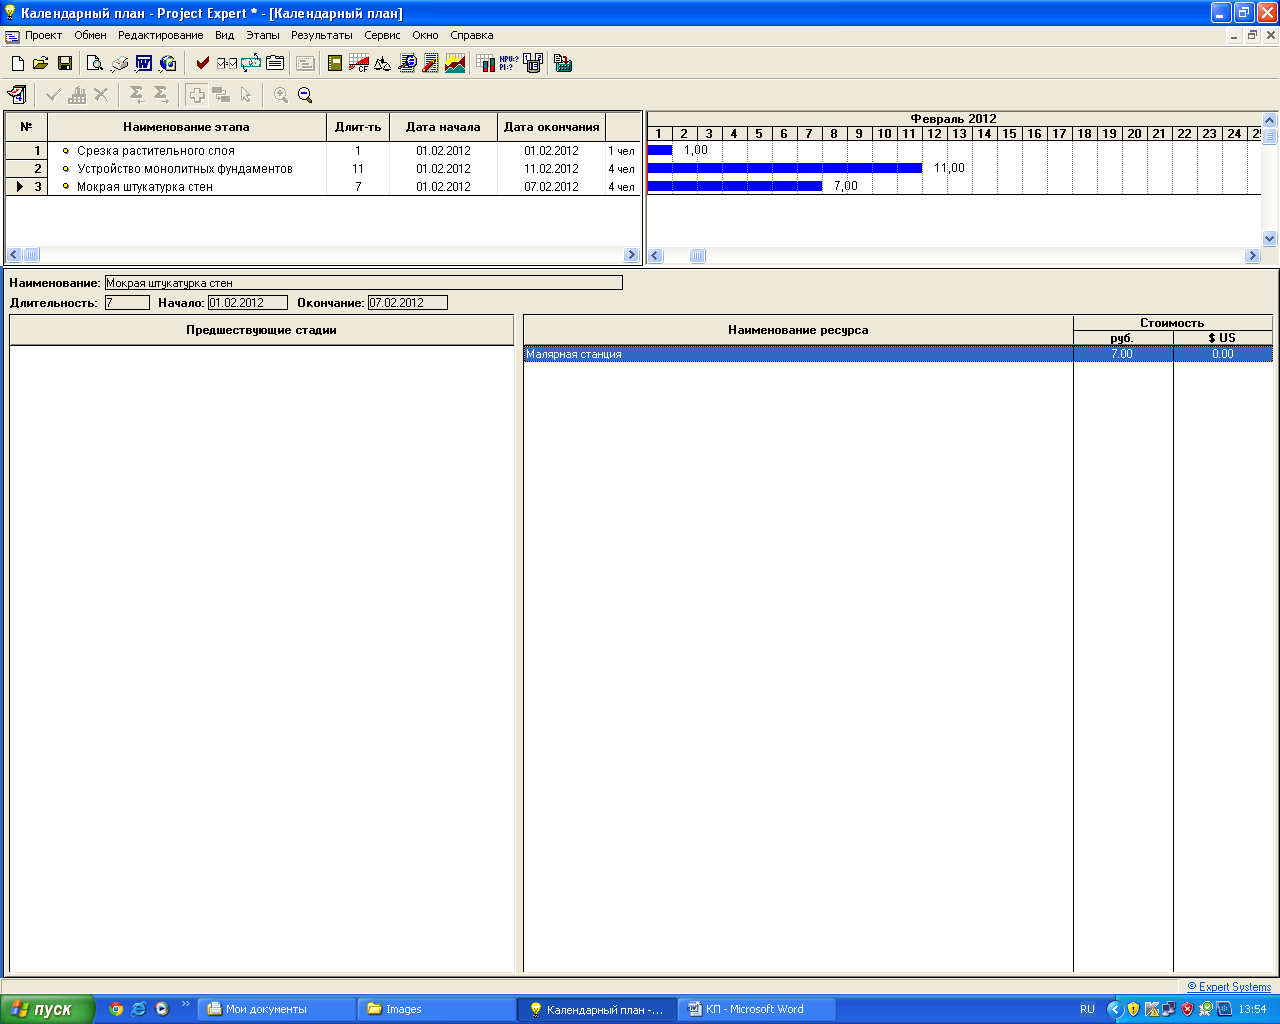Click the Sigma-with-right-arrow ungrouping icon
1280x1024 pixels.
point(161,95)
